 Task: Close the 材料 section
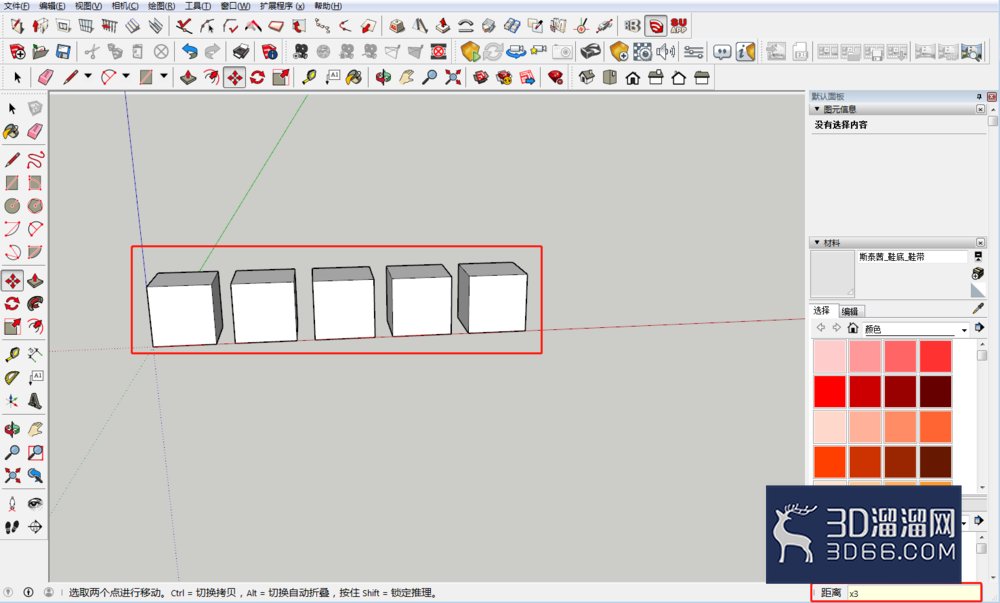point(980,243)
